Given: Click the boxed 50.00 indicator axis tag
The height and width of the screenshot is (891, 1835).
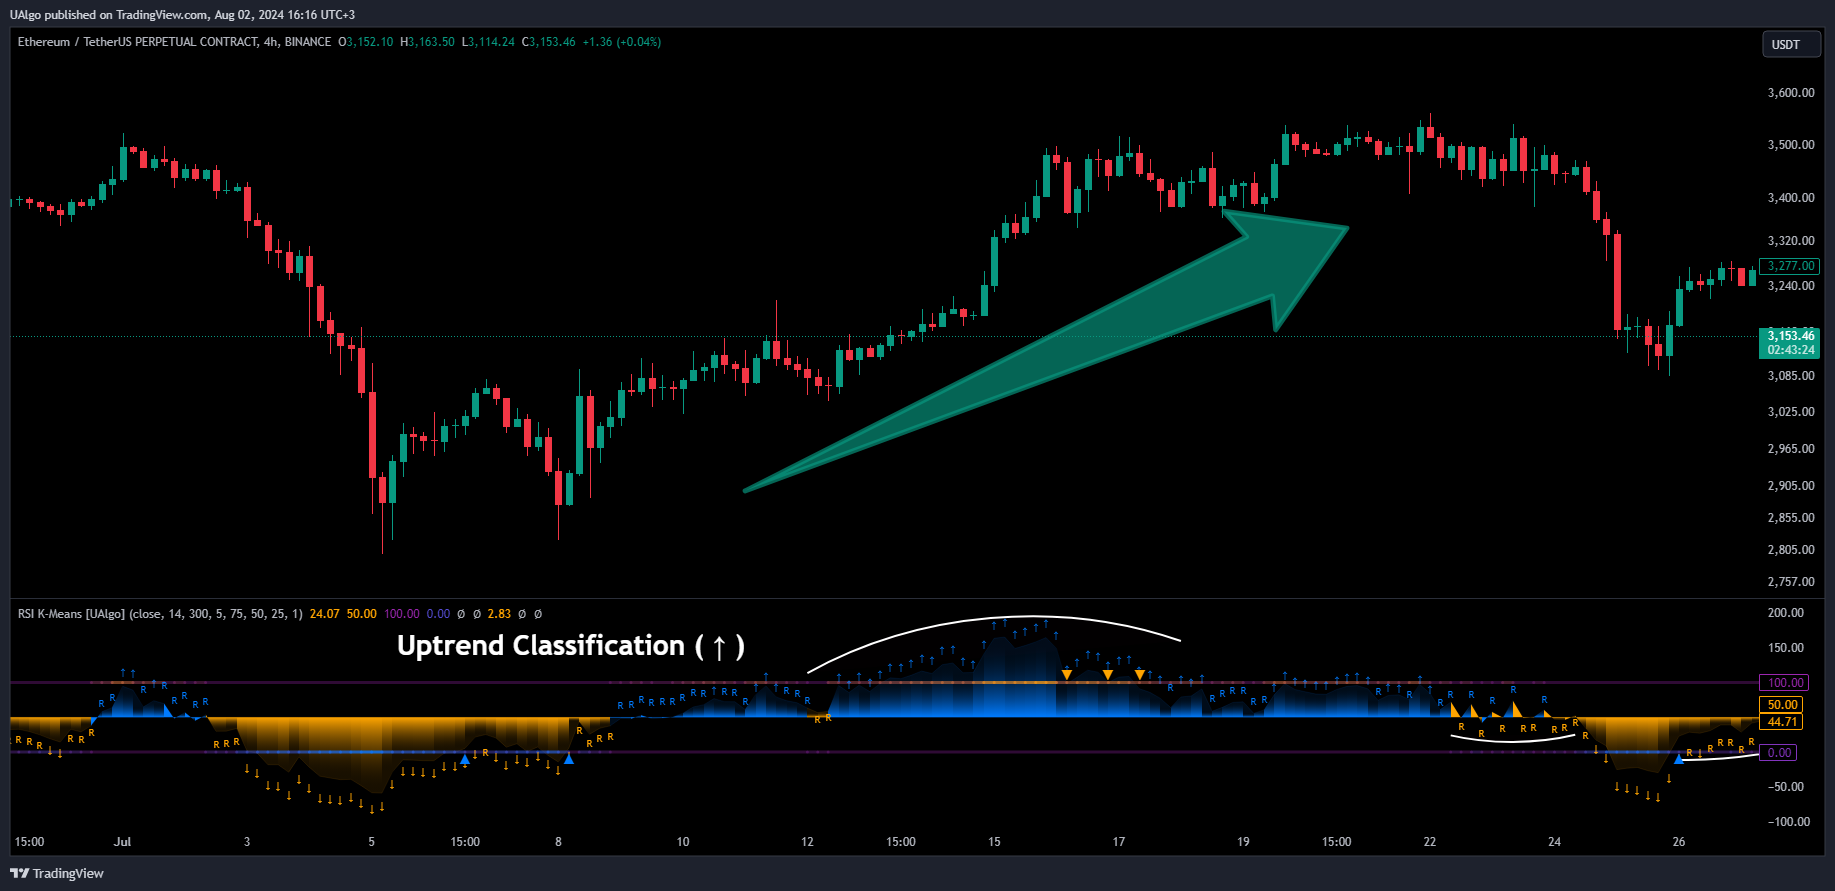Looking at the screenshot, I should (1783, 705).
